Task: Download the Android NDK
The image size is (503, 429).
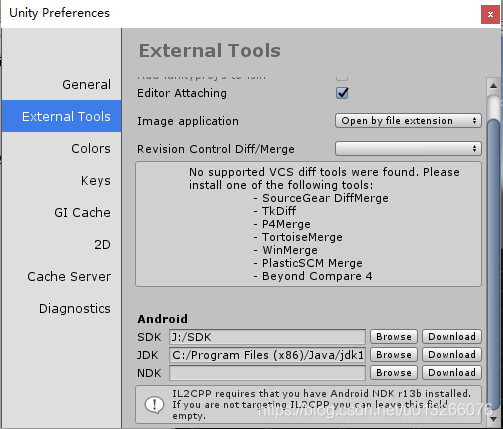Action: [x=452, y=373]
